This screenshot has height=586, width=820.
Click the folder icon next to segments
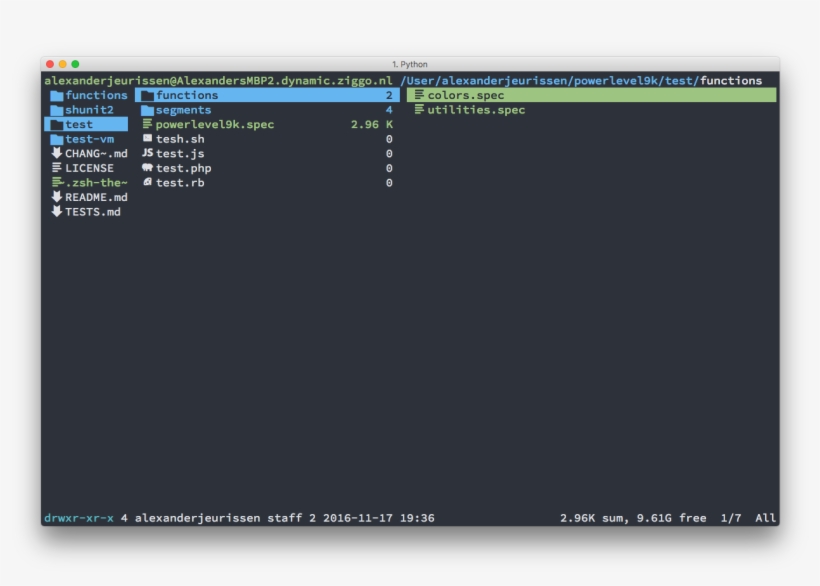coord(147,110)
